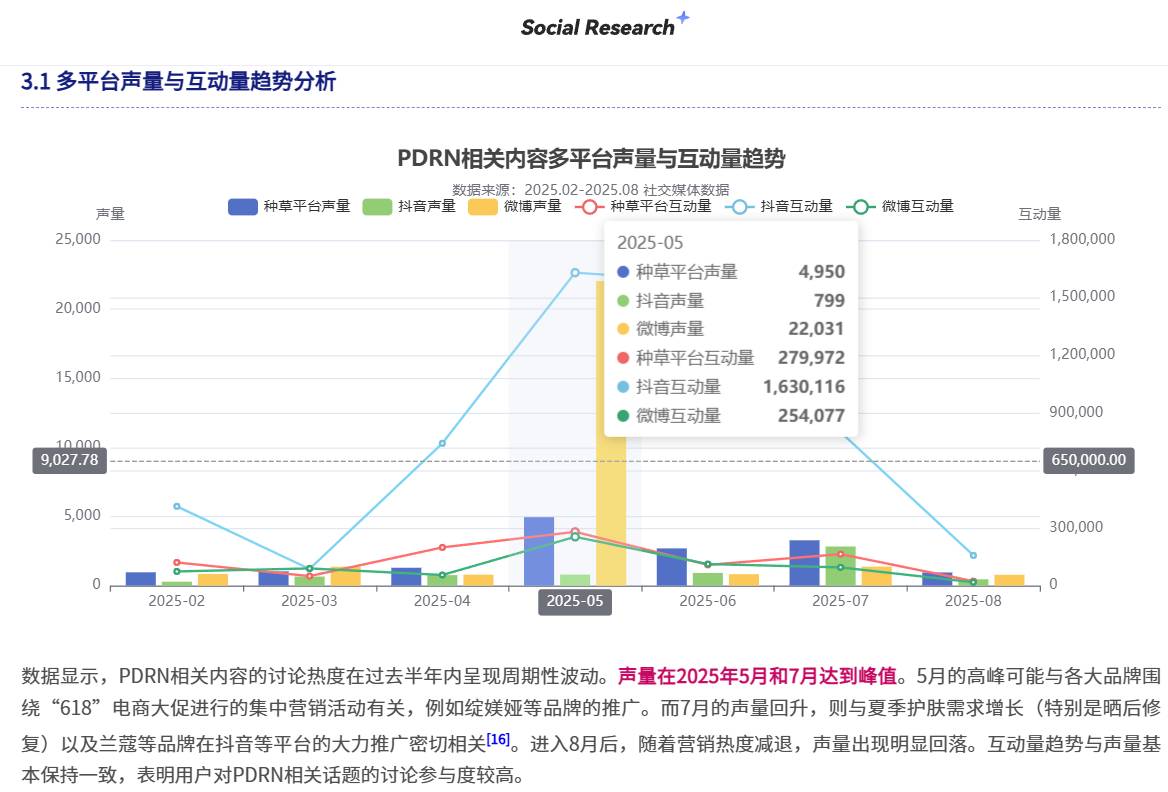
Task: Click the sparkle icon beside Social Research
Action: point(683,18)
